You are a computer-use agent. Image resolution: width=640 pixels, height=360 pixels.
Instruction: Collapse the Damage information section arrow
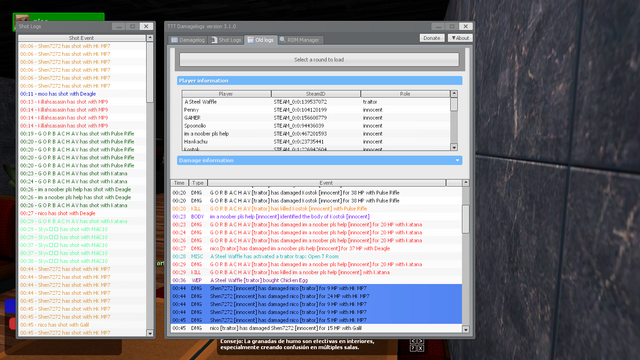point(457,160)
